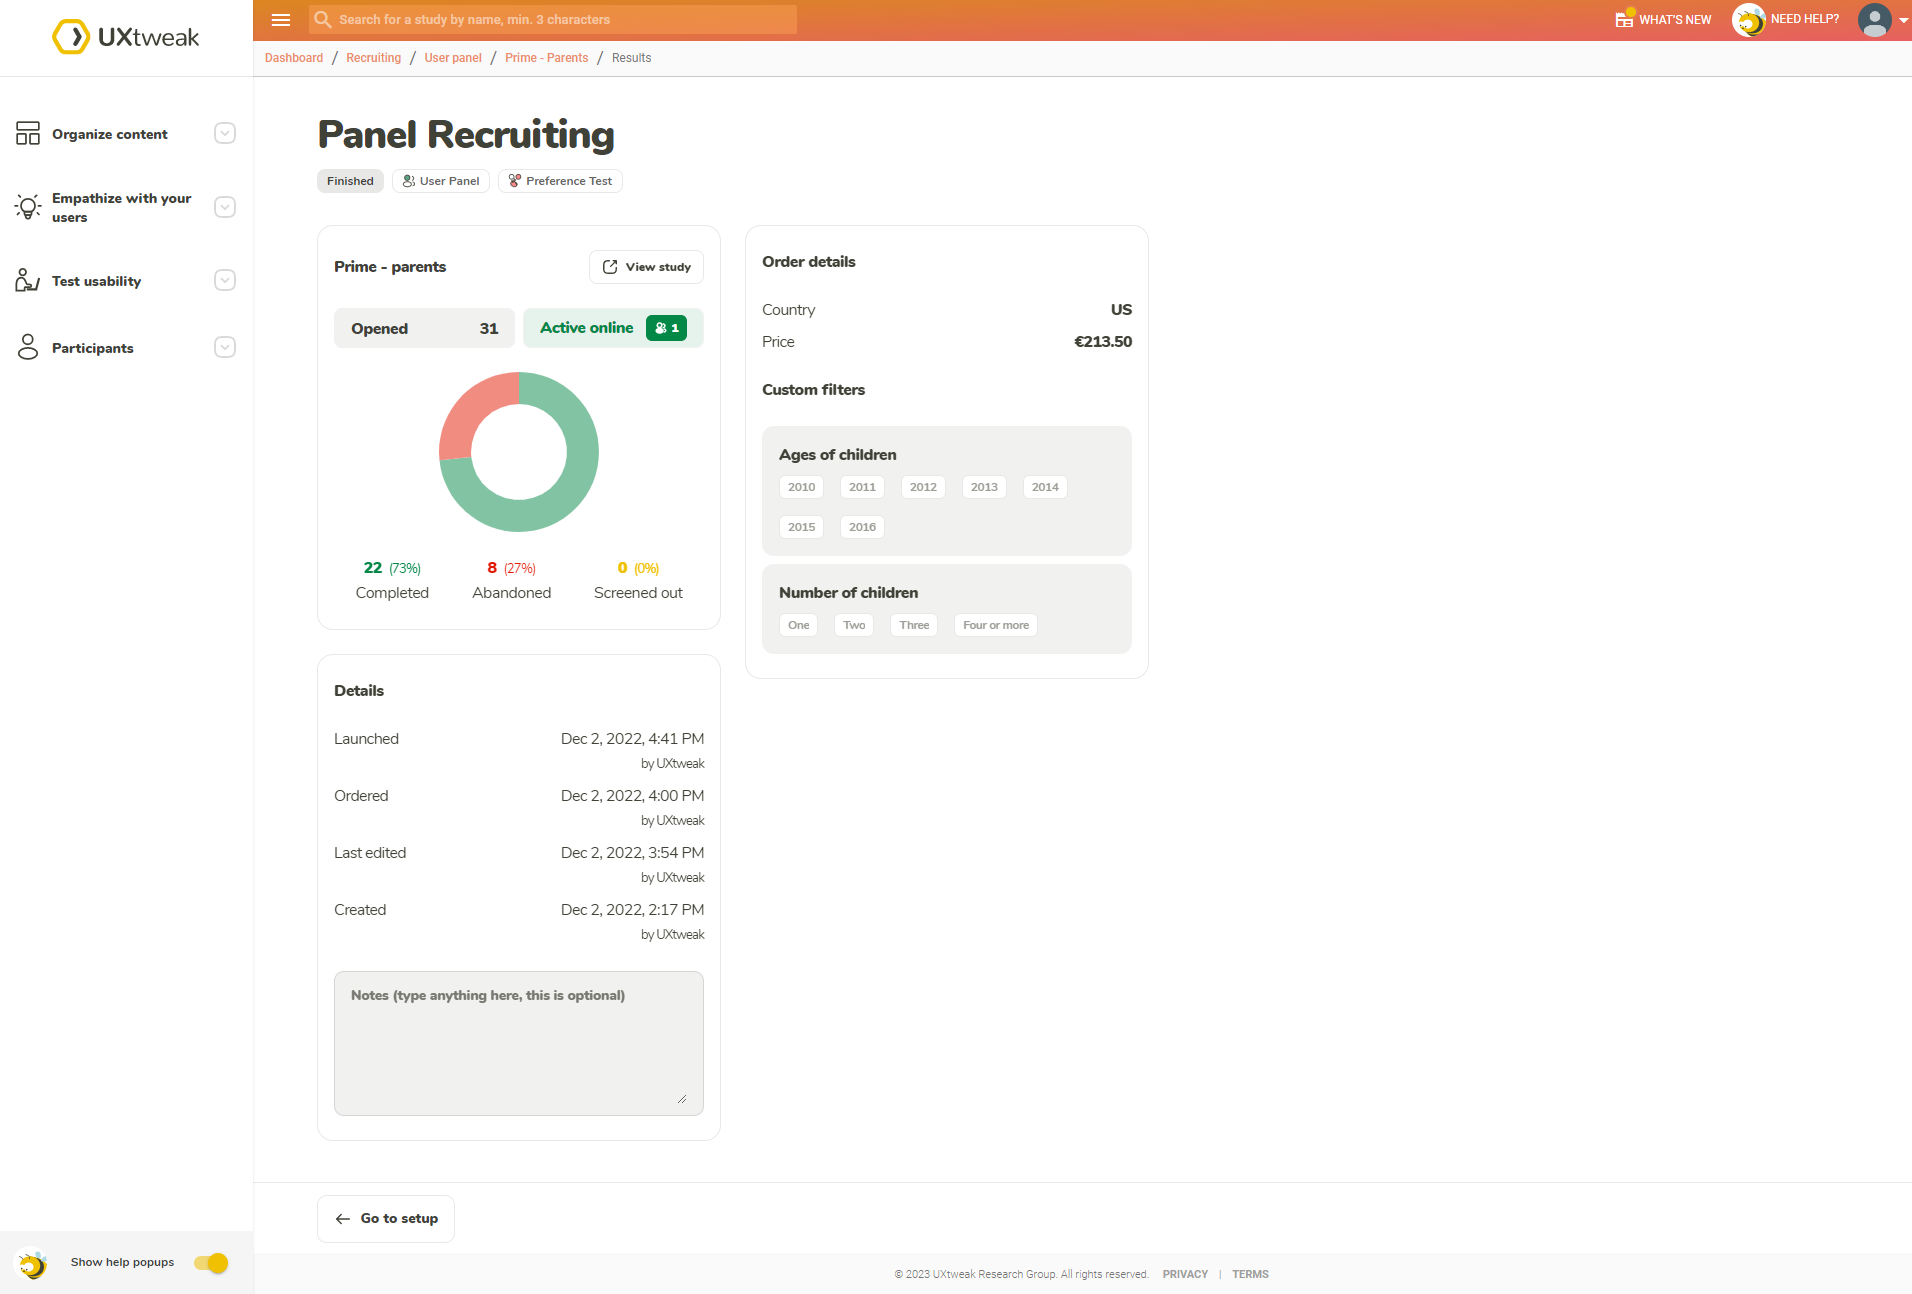The height and width of the screenshot is (1294, 1912).
Task: Click the 2016 age filter chip
Action: (x=862, y=527)
